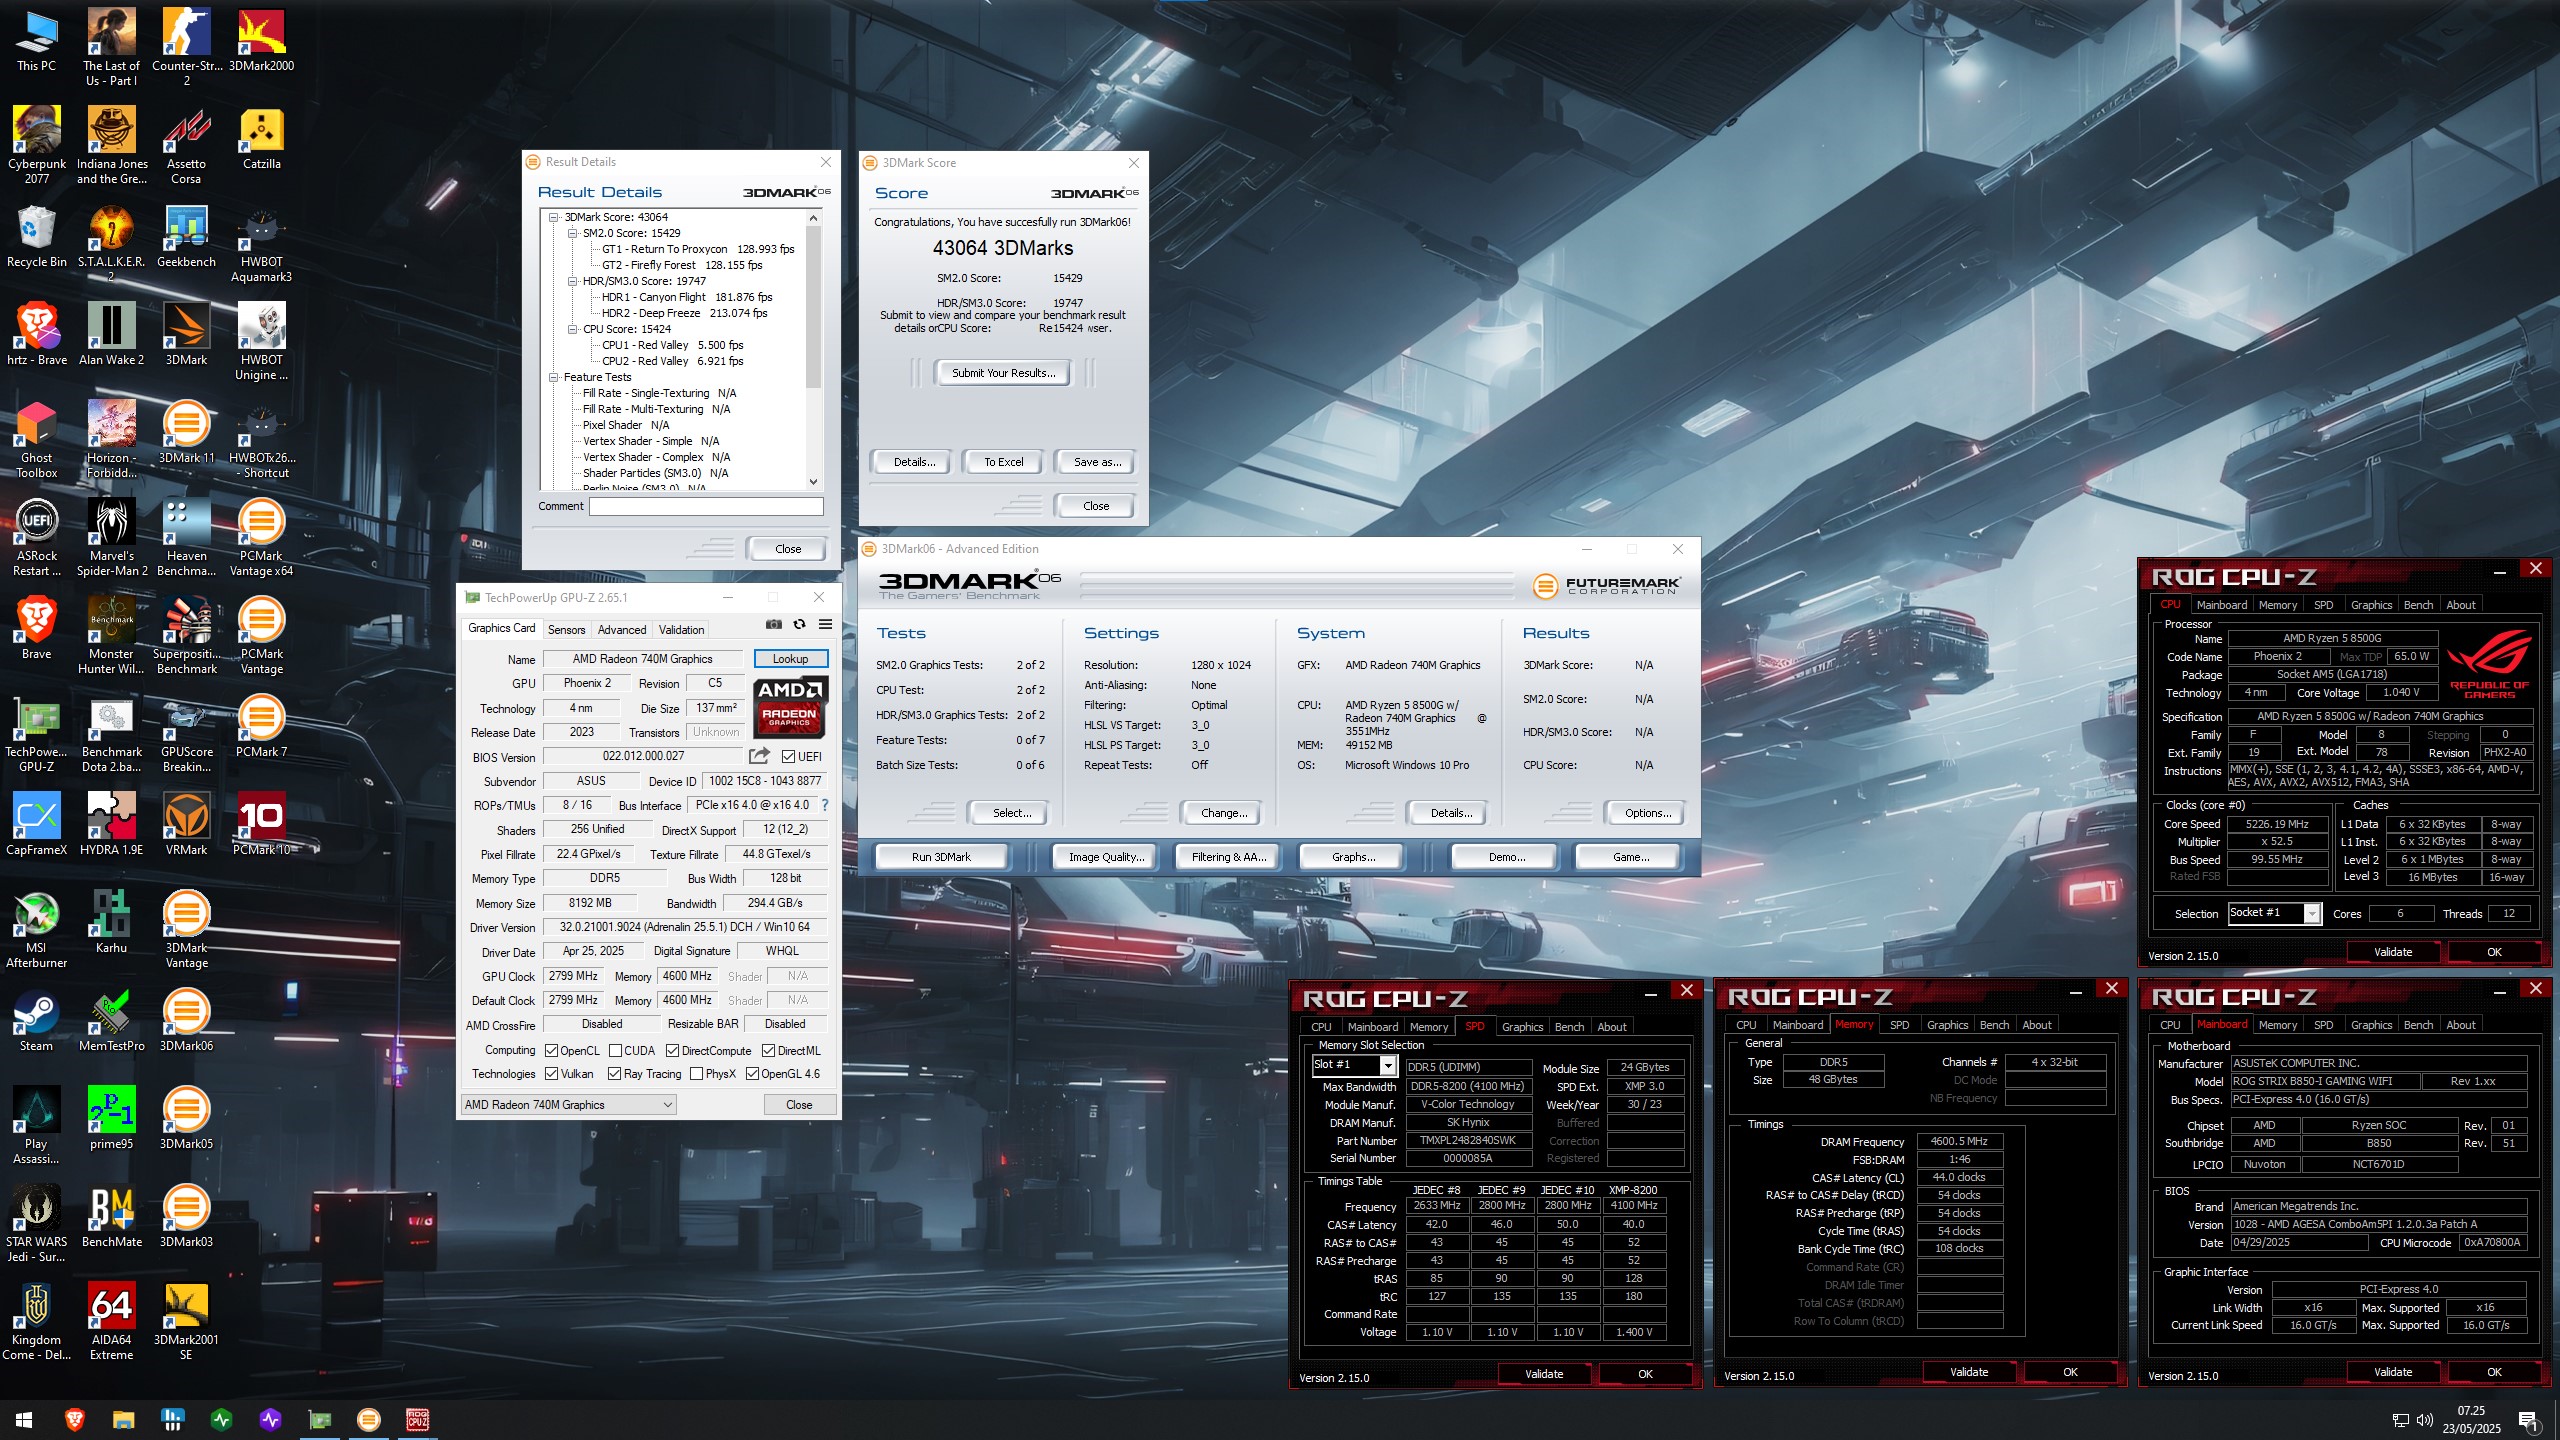Open the 3DMark2000 desktop icon
This screenshot has width=2560, height=1440.
click(x=261, y=42)
